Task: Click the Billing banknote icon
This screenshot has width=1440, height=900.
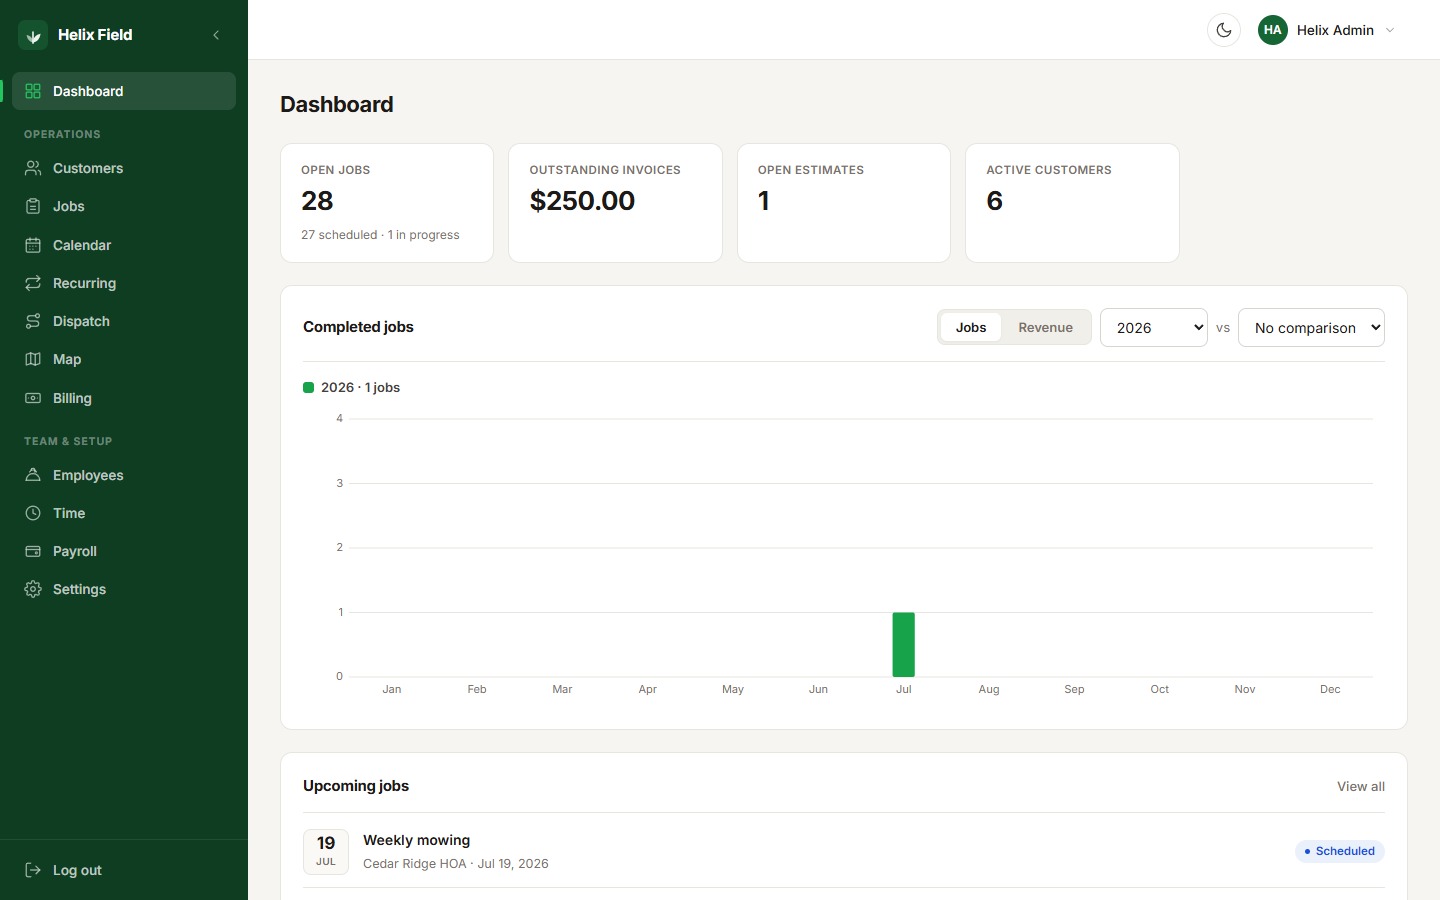Action: coord(33,398)
